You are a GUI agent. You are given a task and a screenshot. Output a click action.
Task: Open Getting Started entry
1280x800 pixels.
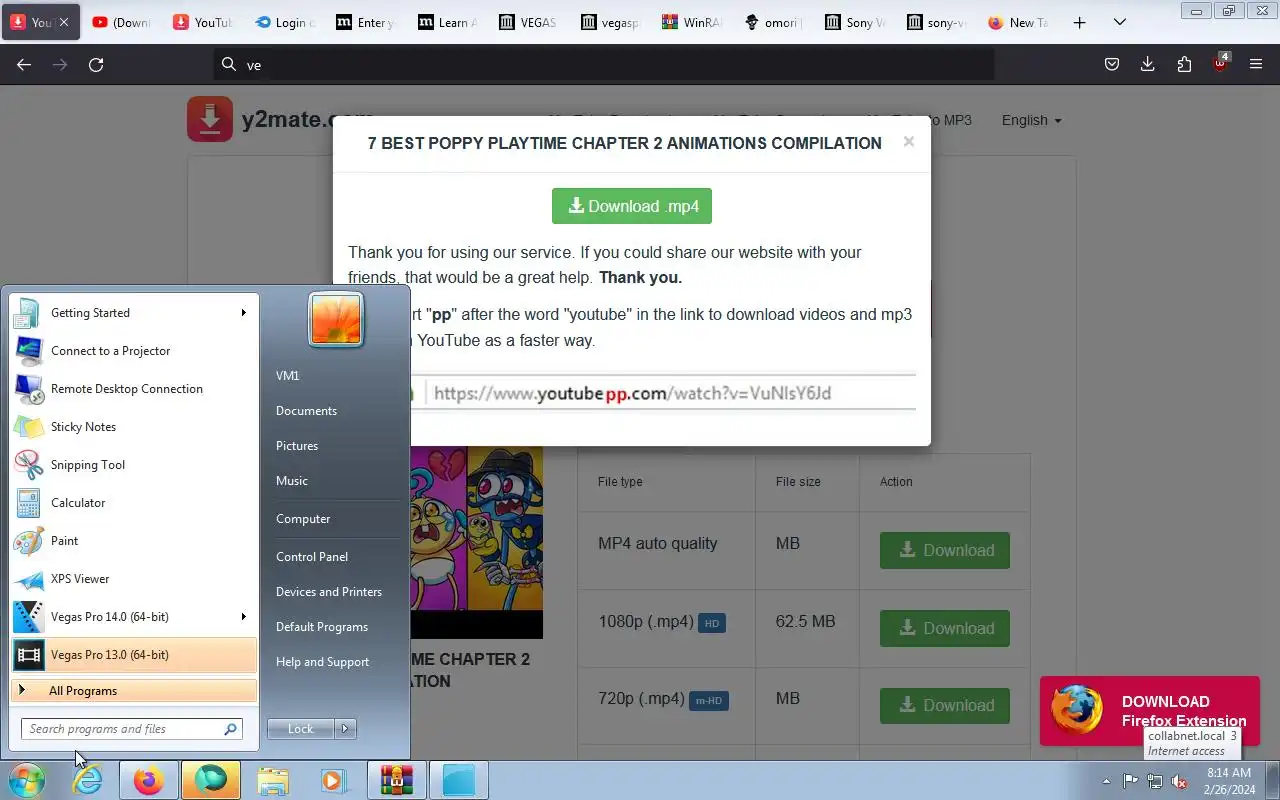point(134,313)
